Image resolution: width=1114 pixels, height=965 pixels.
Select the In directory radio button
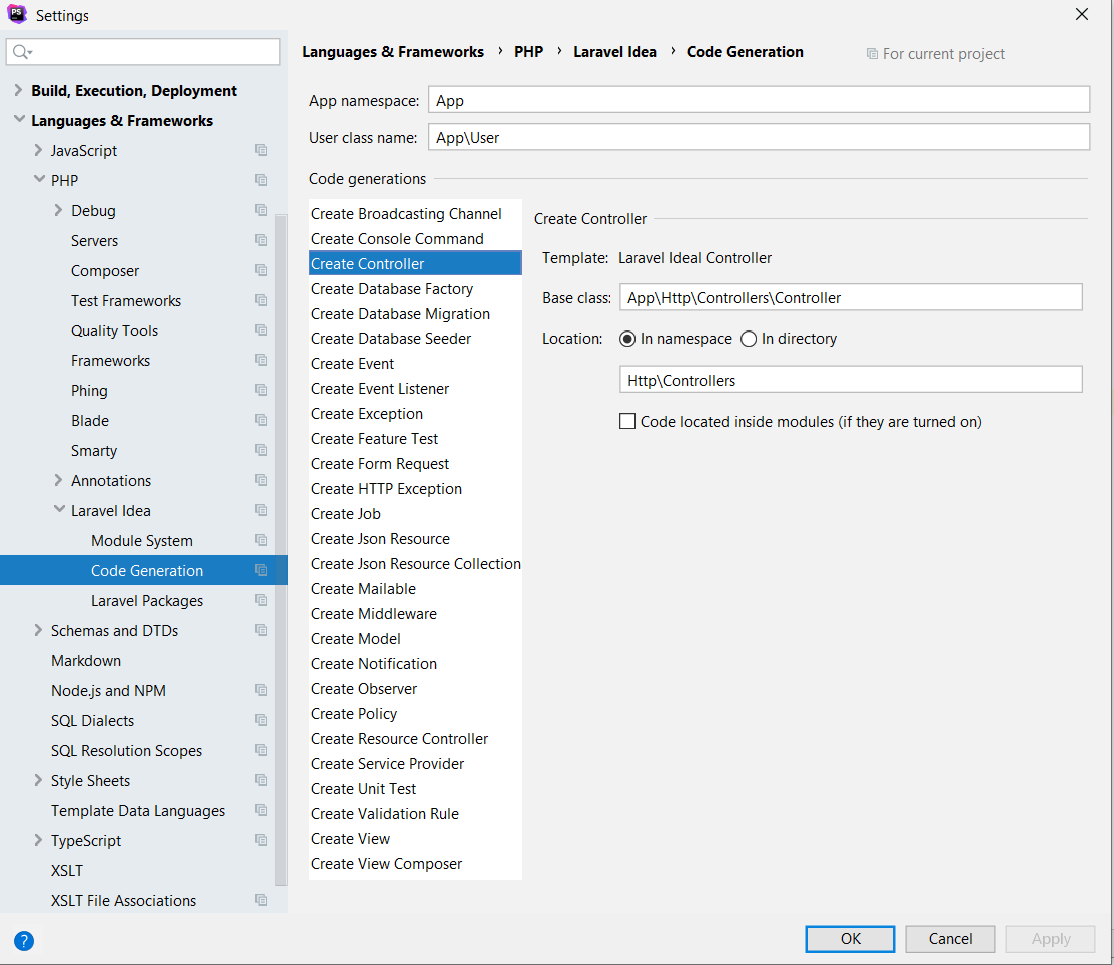pyautogui.click(x=749, y=339)
